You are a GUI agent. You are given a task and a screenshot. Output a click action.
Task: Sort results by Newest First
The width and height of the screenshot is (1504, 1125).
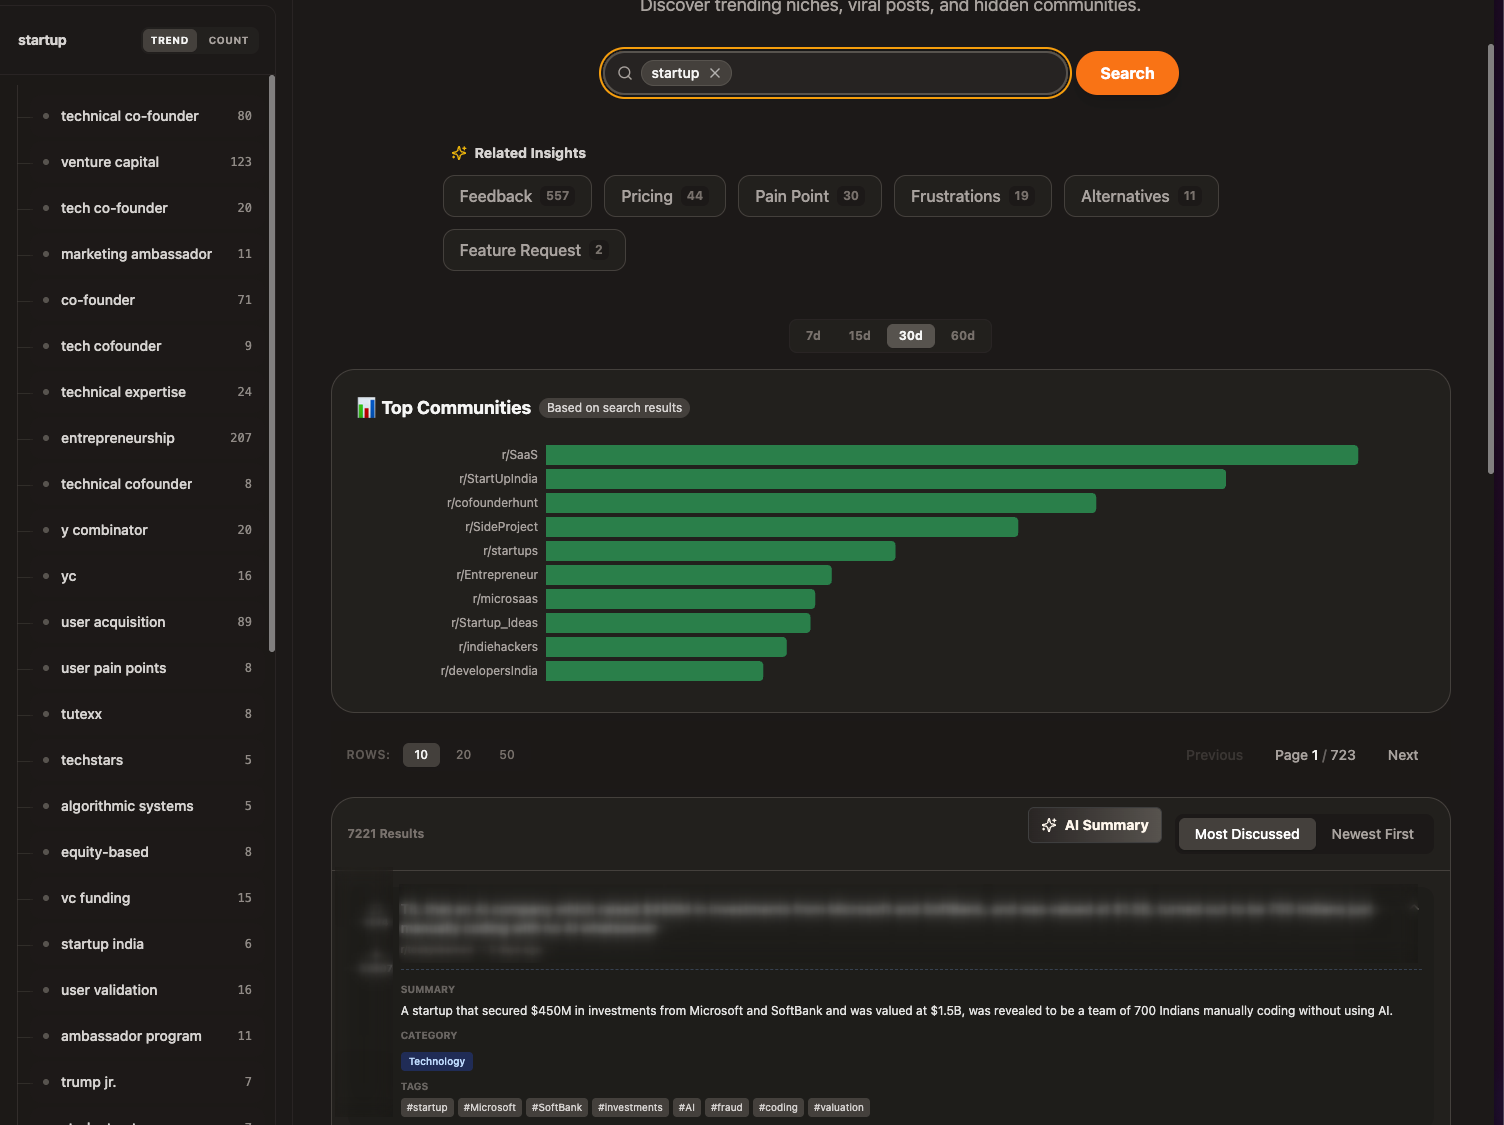pyautogui.click(x=1372, y=834)
